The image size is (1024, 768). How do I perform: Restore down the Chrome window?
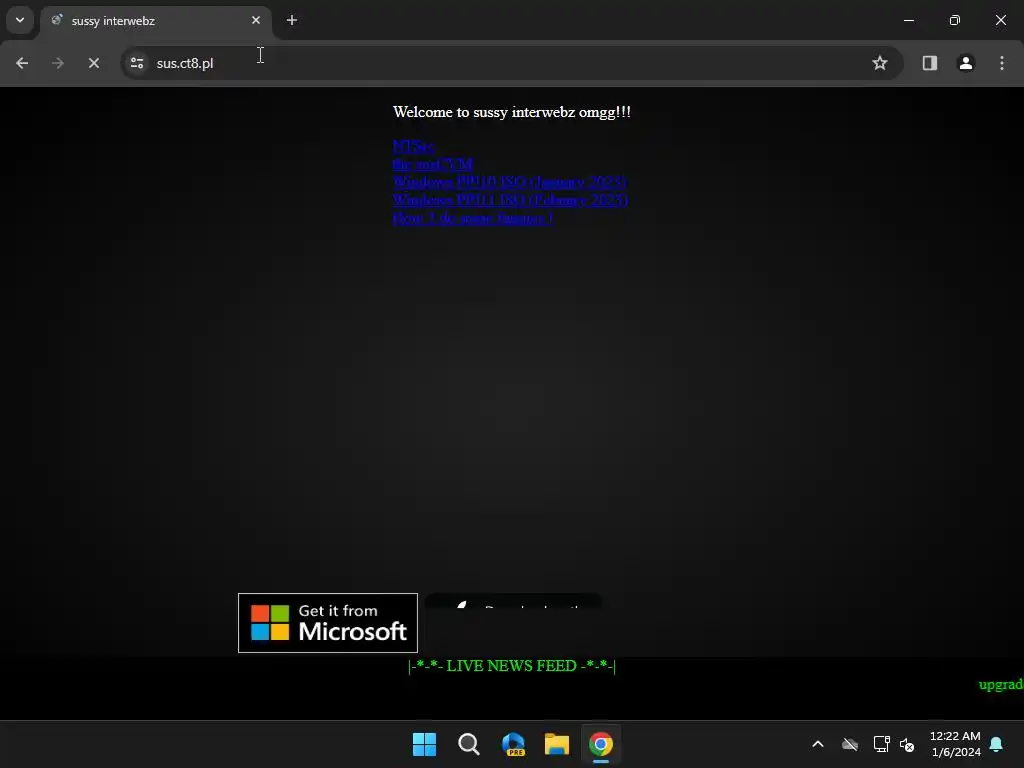pos(955,20)
